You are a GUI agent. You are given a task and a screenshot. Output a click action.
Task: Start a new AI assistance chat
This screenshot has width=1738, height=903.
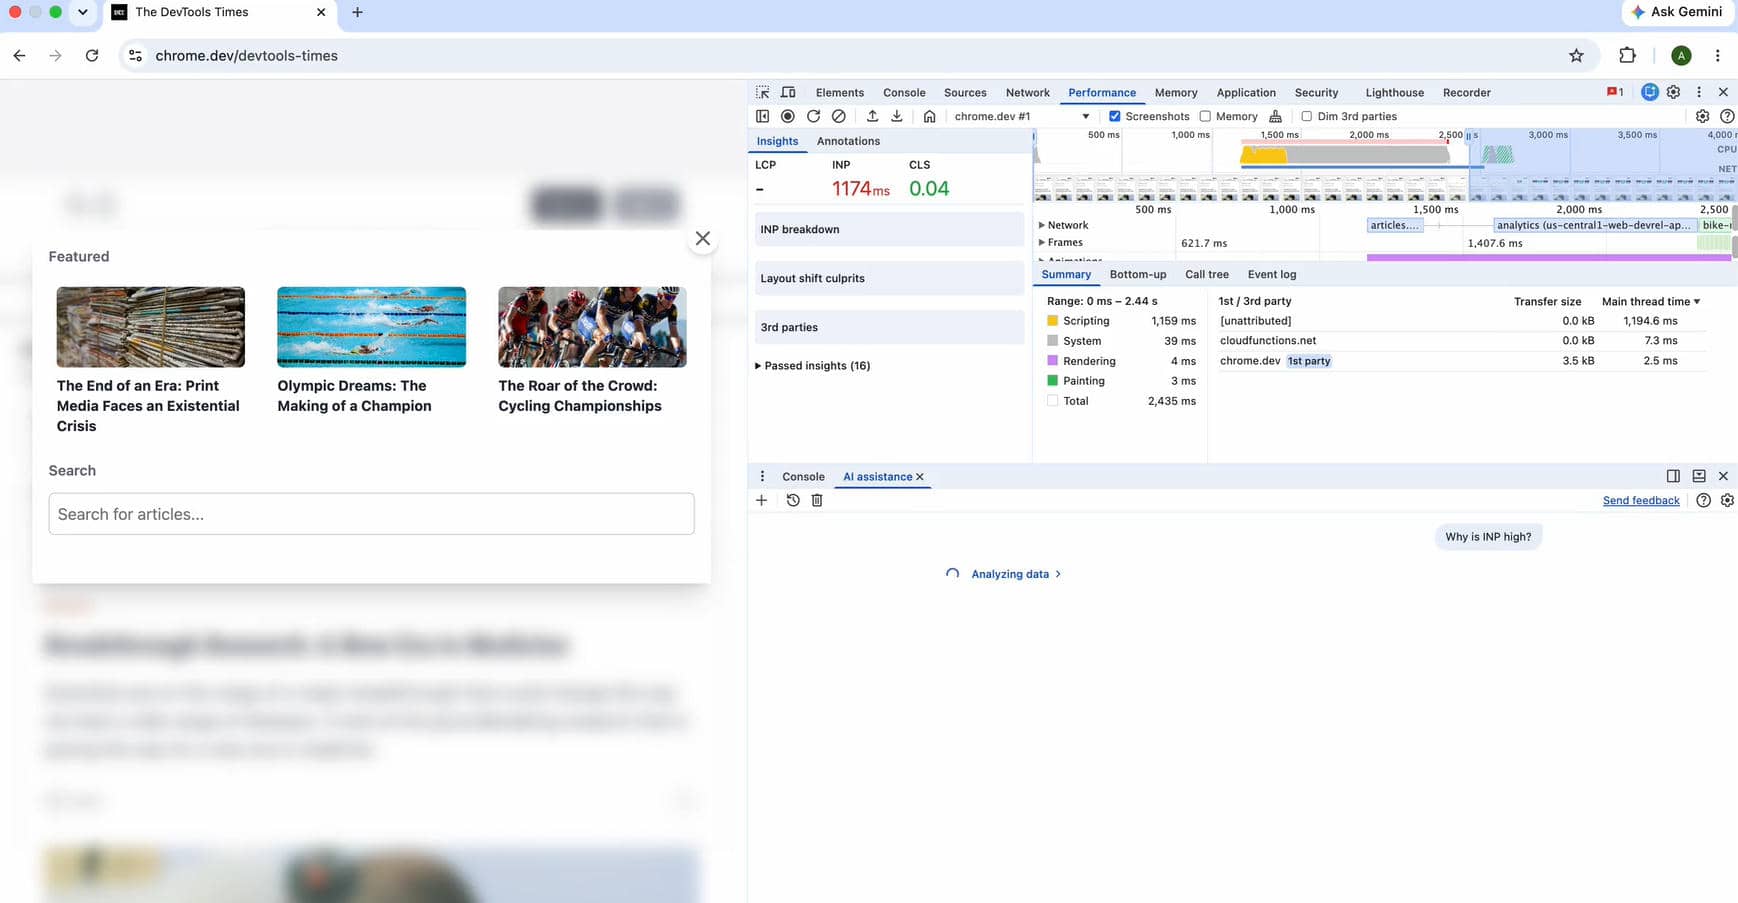tap(761, 500)
